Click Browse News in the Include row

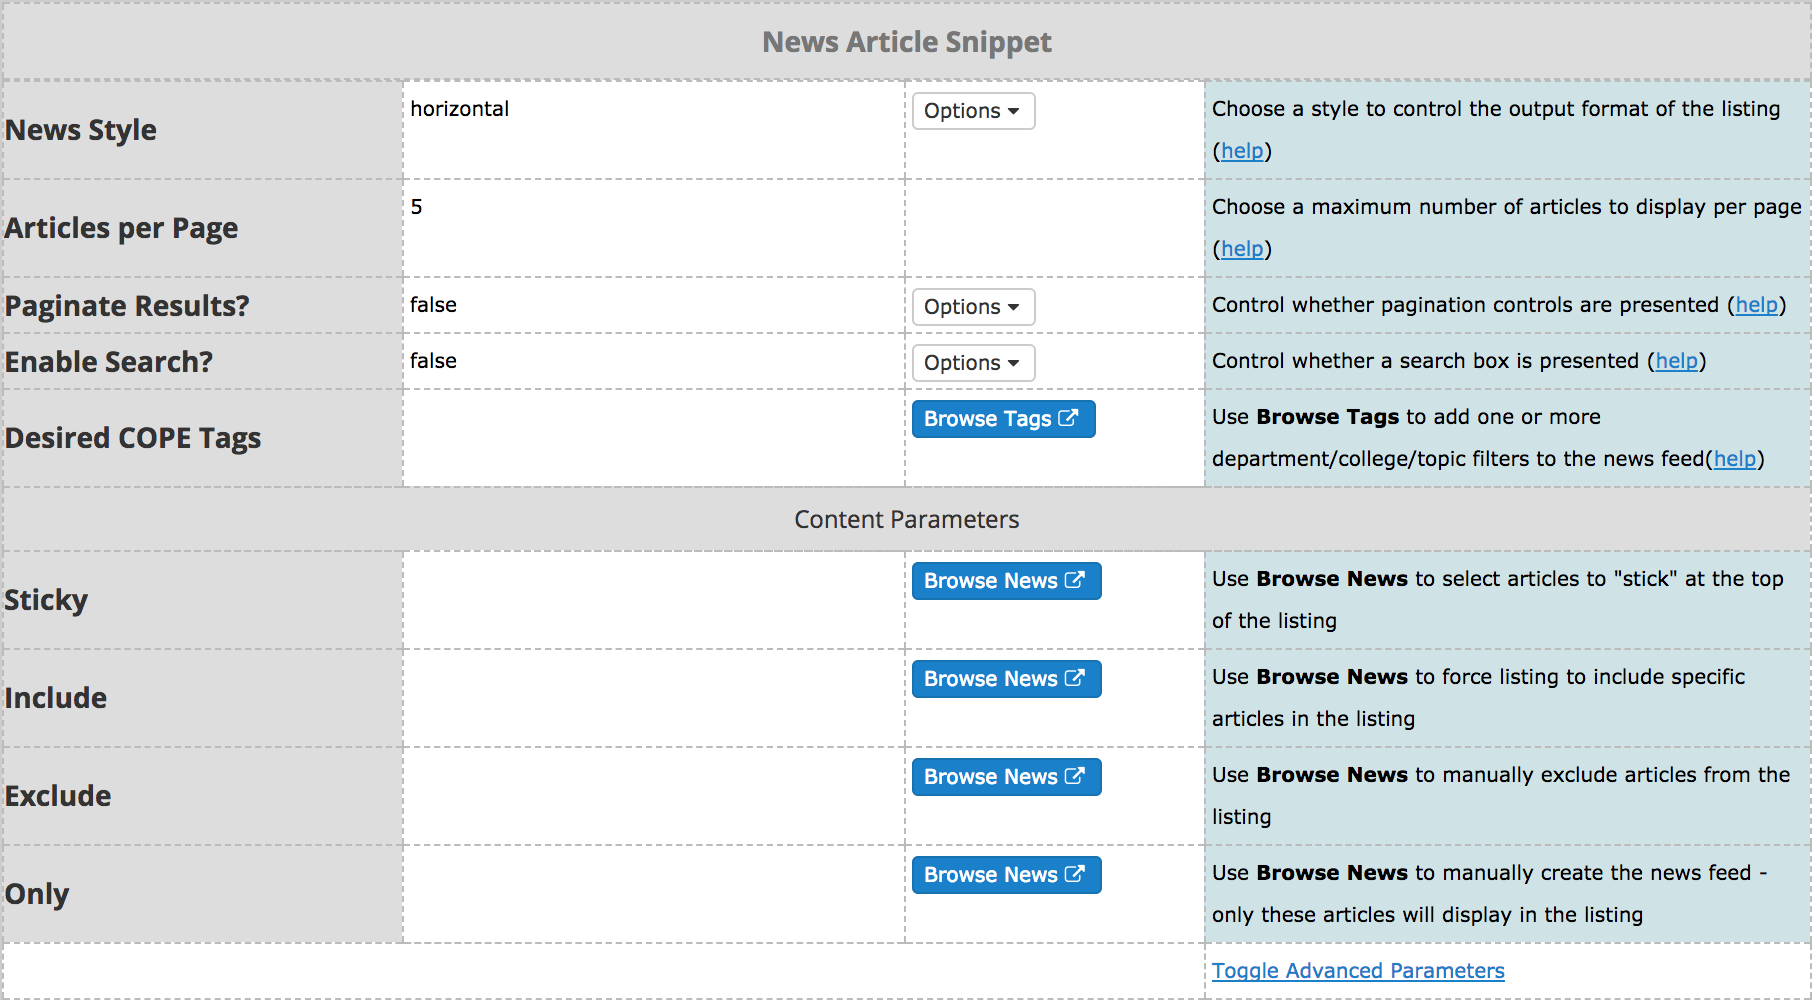(1005, 679)
